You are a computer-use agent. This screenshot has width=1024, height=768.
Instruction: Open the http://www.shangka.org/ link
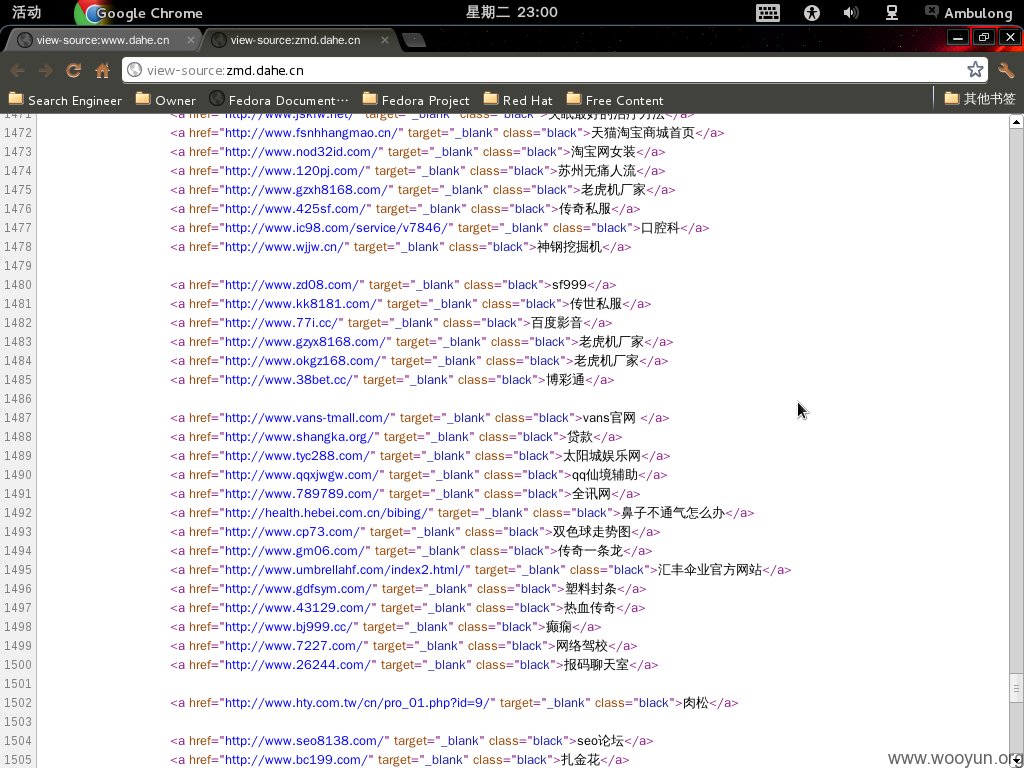300,436
